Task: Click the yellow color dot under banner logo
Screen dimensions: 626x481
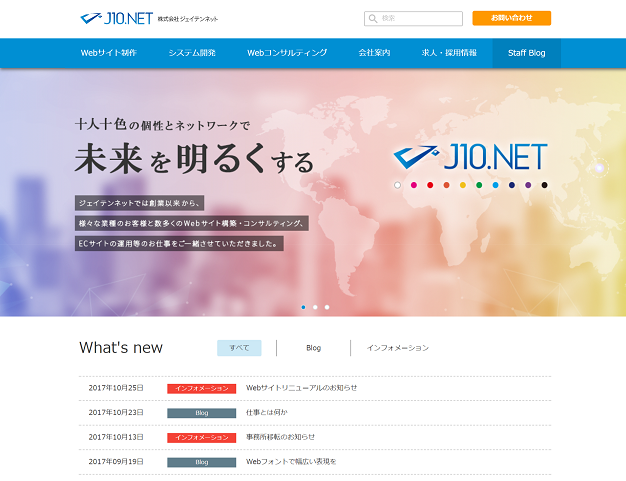Action: point(463,185)
